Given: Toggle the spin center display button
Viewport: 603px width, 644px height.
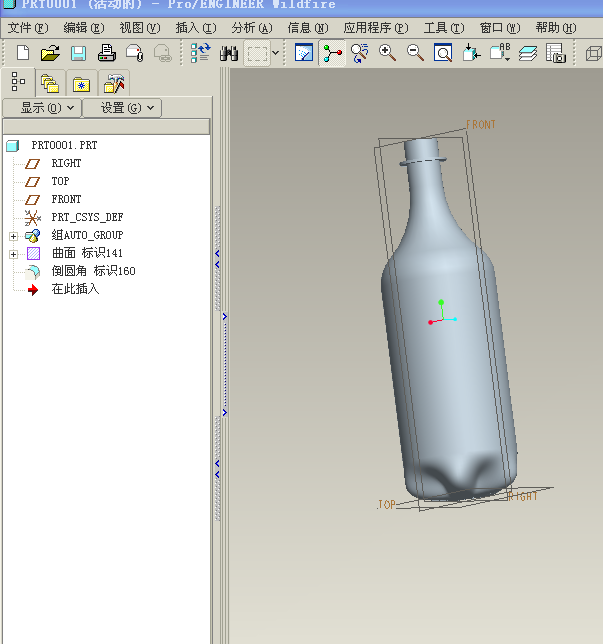Looking at the screenshot, I should click(x=332, y=53).
